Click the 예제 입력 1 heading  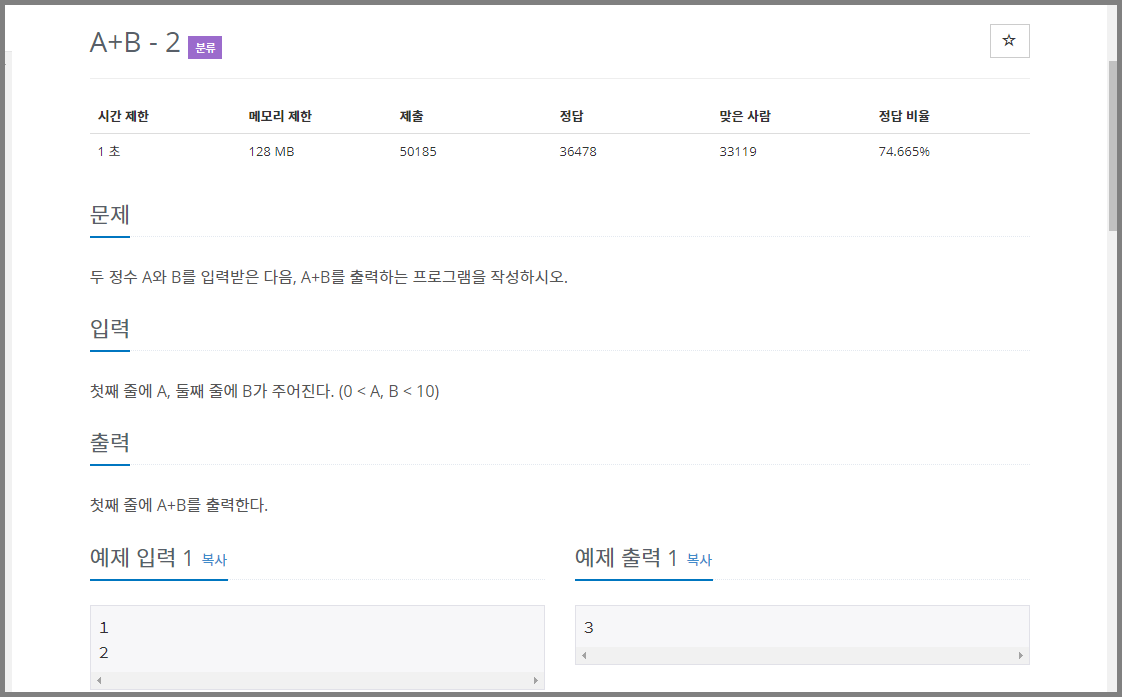(x=141, y=557)
